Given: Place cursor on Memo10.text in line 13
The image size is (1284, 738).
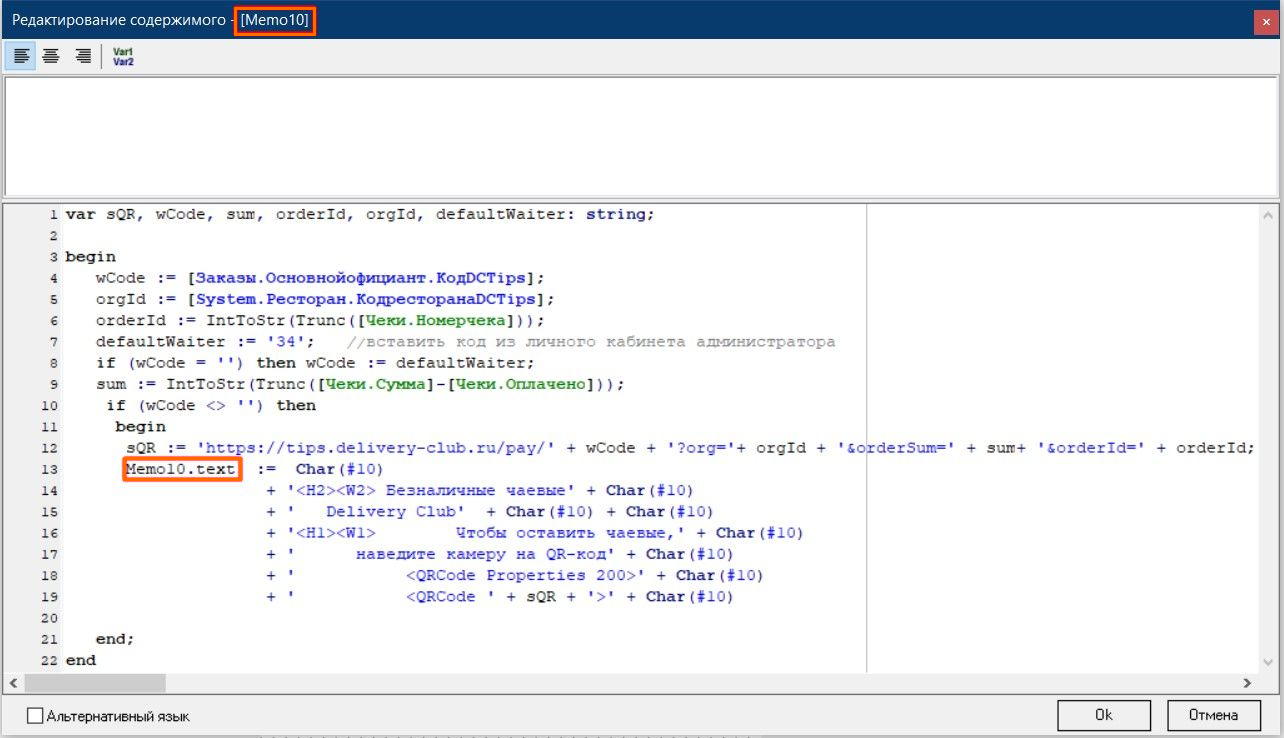Looking at the screenshot, I should point(181,469).
